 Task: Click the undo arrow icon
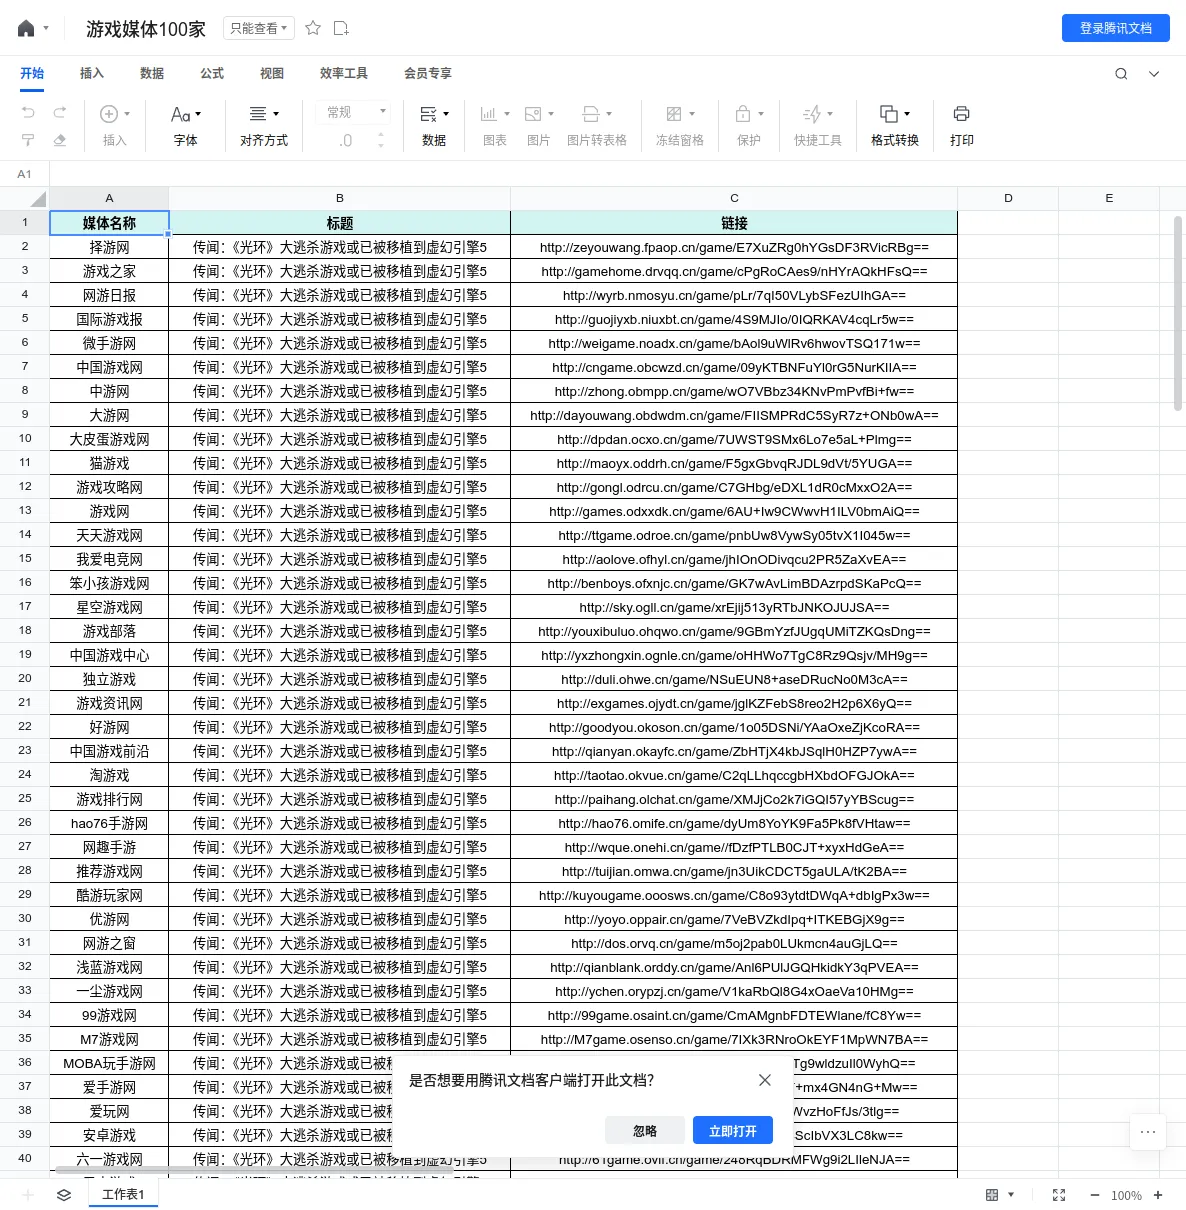28,113
